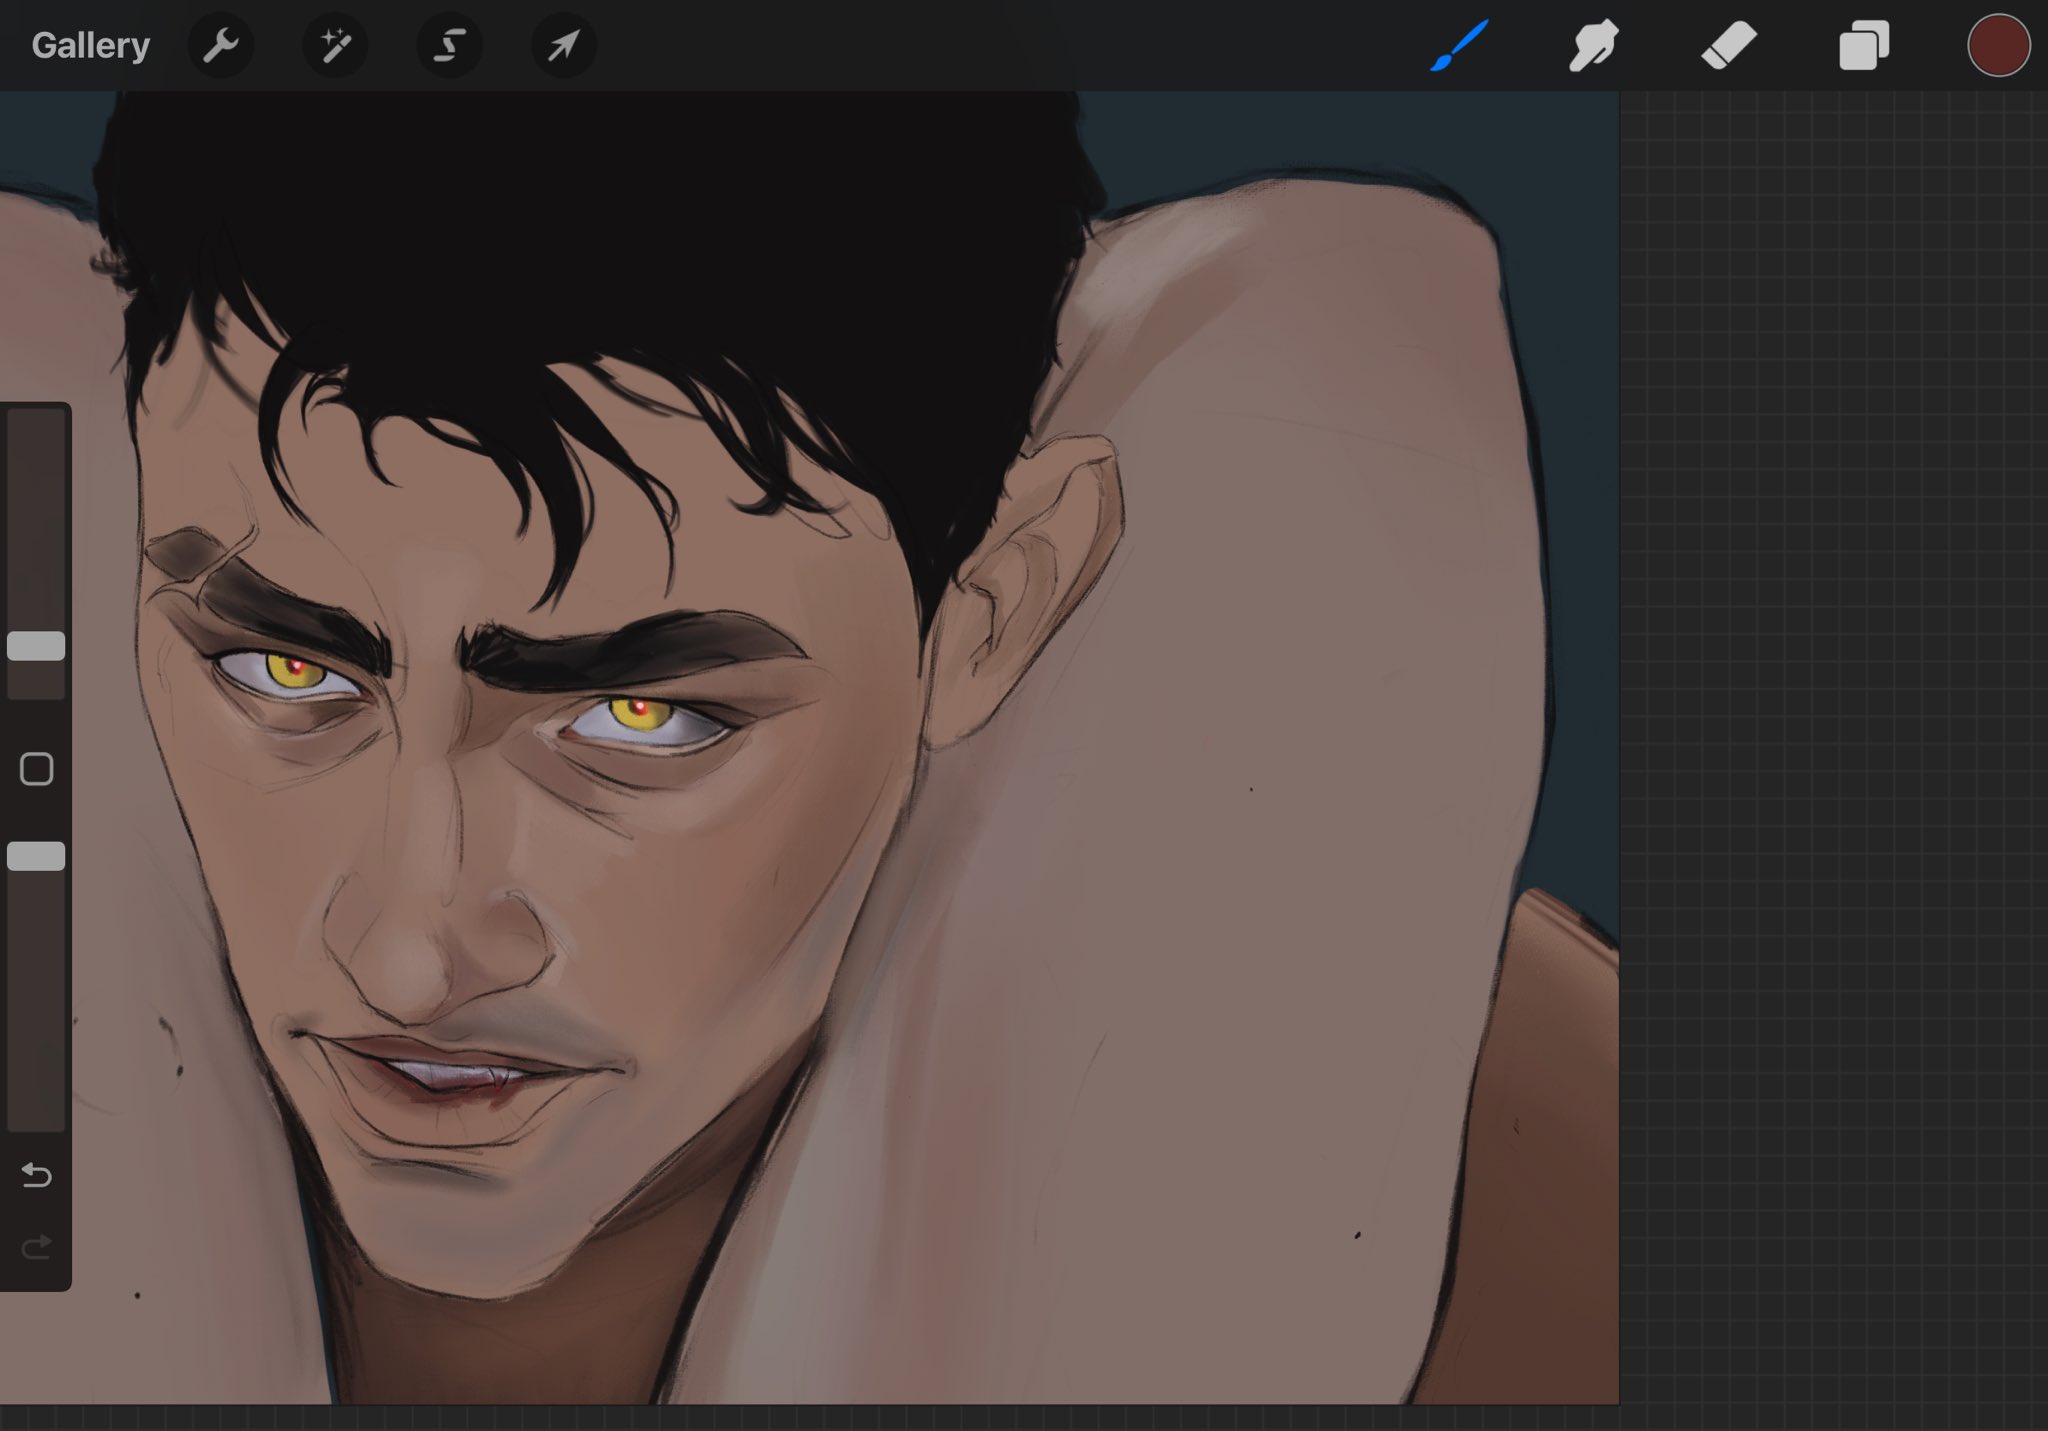Tap the square Modify button on sidebar

click(x=37, y=769)
